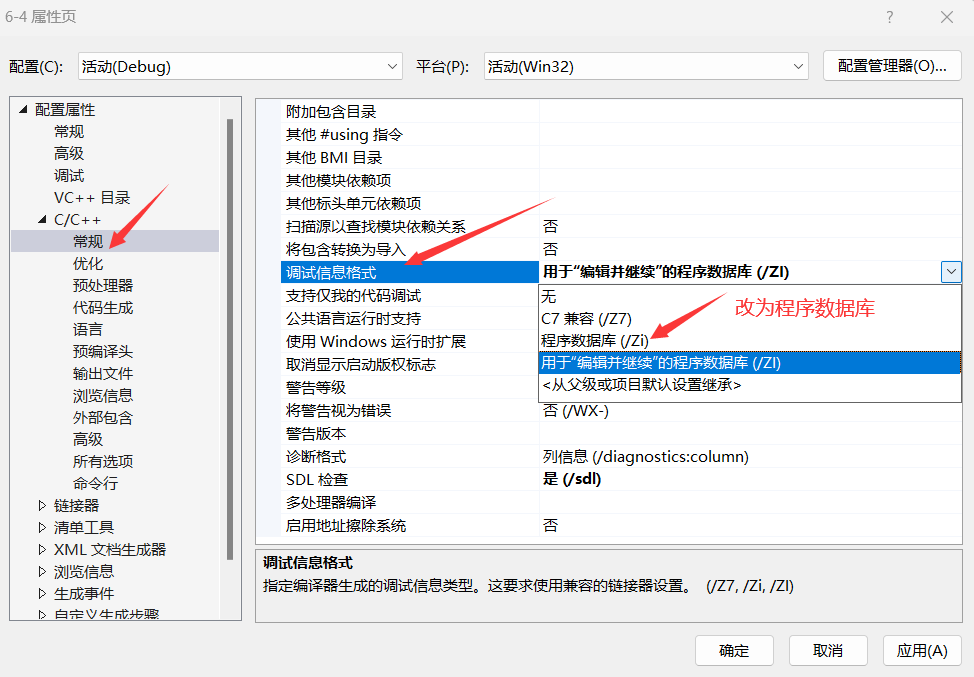Open the 调试信息格式 dropdown arrow

pos(951,271)
